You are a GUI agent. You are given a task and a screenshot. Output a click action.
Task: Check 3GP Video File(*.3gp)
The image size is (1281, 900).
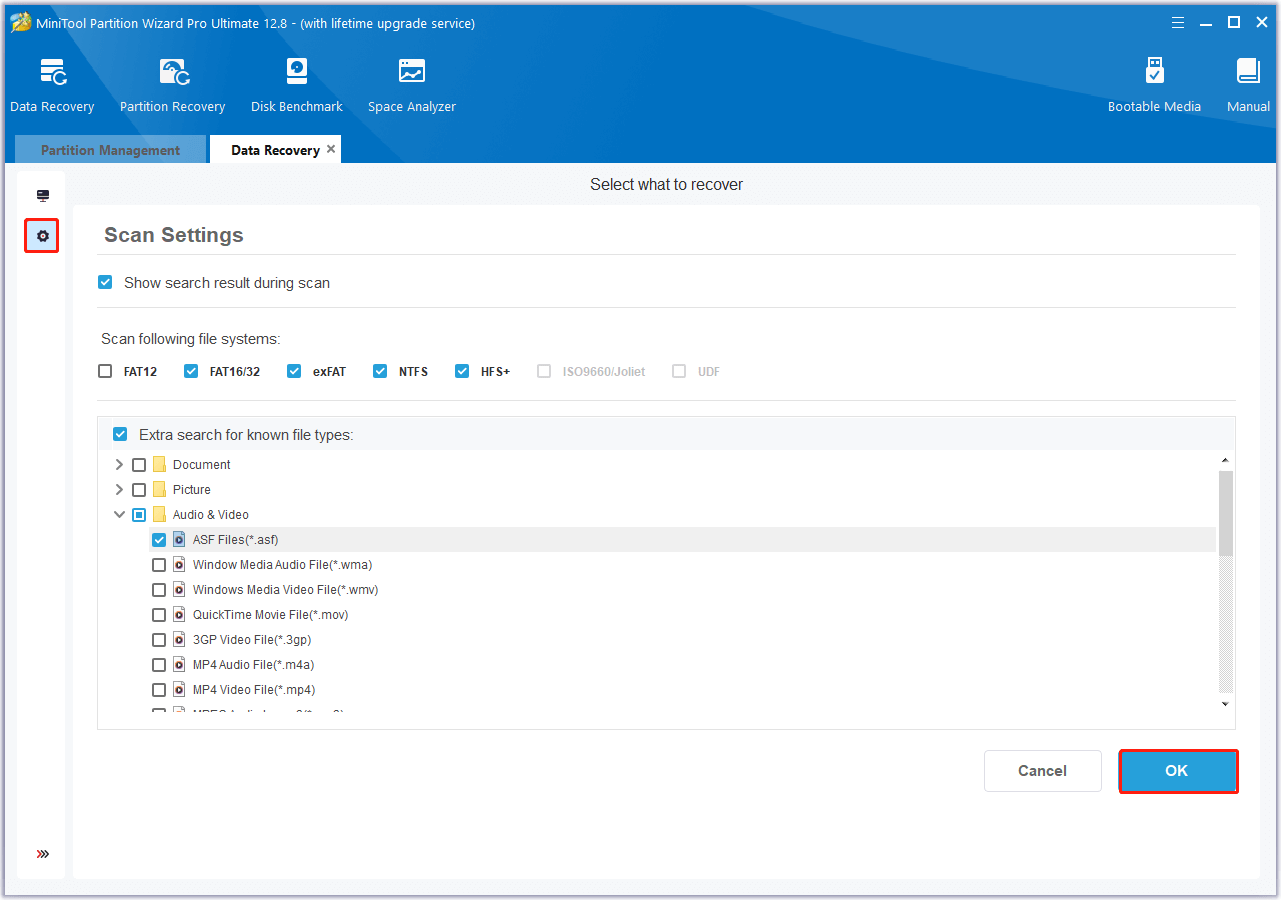pyautogui.click(x=159, y=639)
